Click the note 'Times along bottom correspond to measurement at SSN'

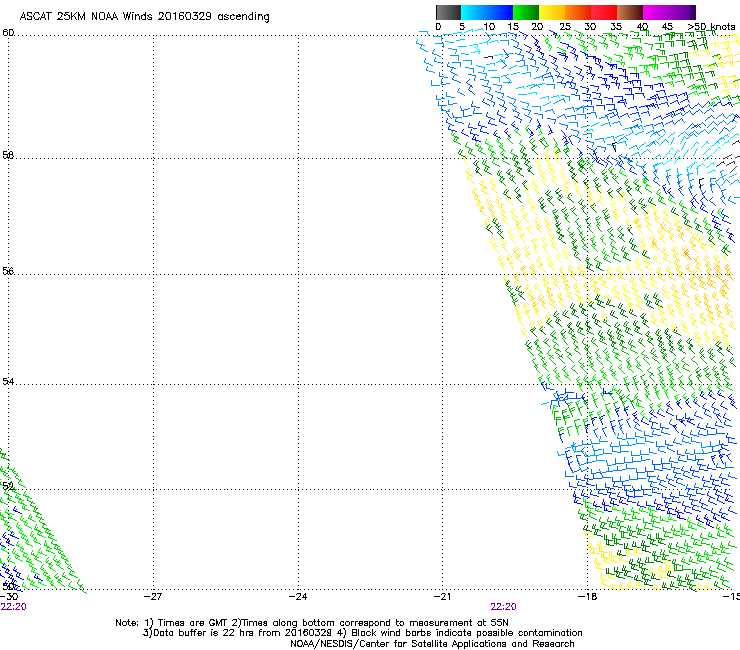[375, 623]
